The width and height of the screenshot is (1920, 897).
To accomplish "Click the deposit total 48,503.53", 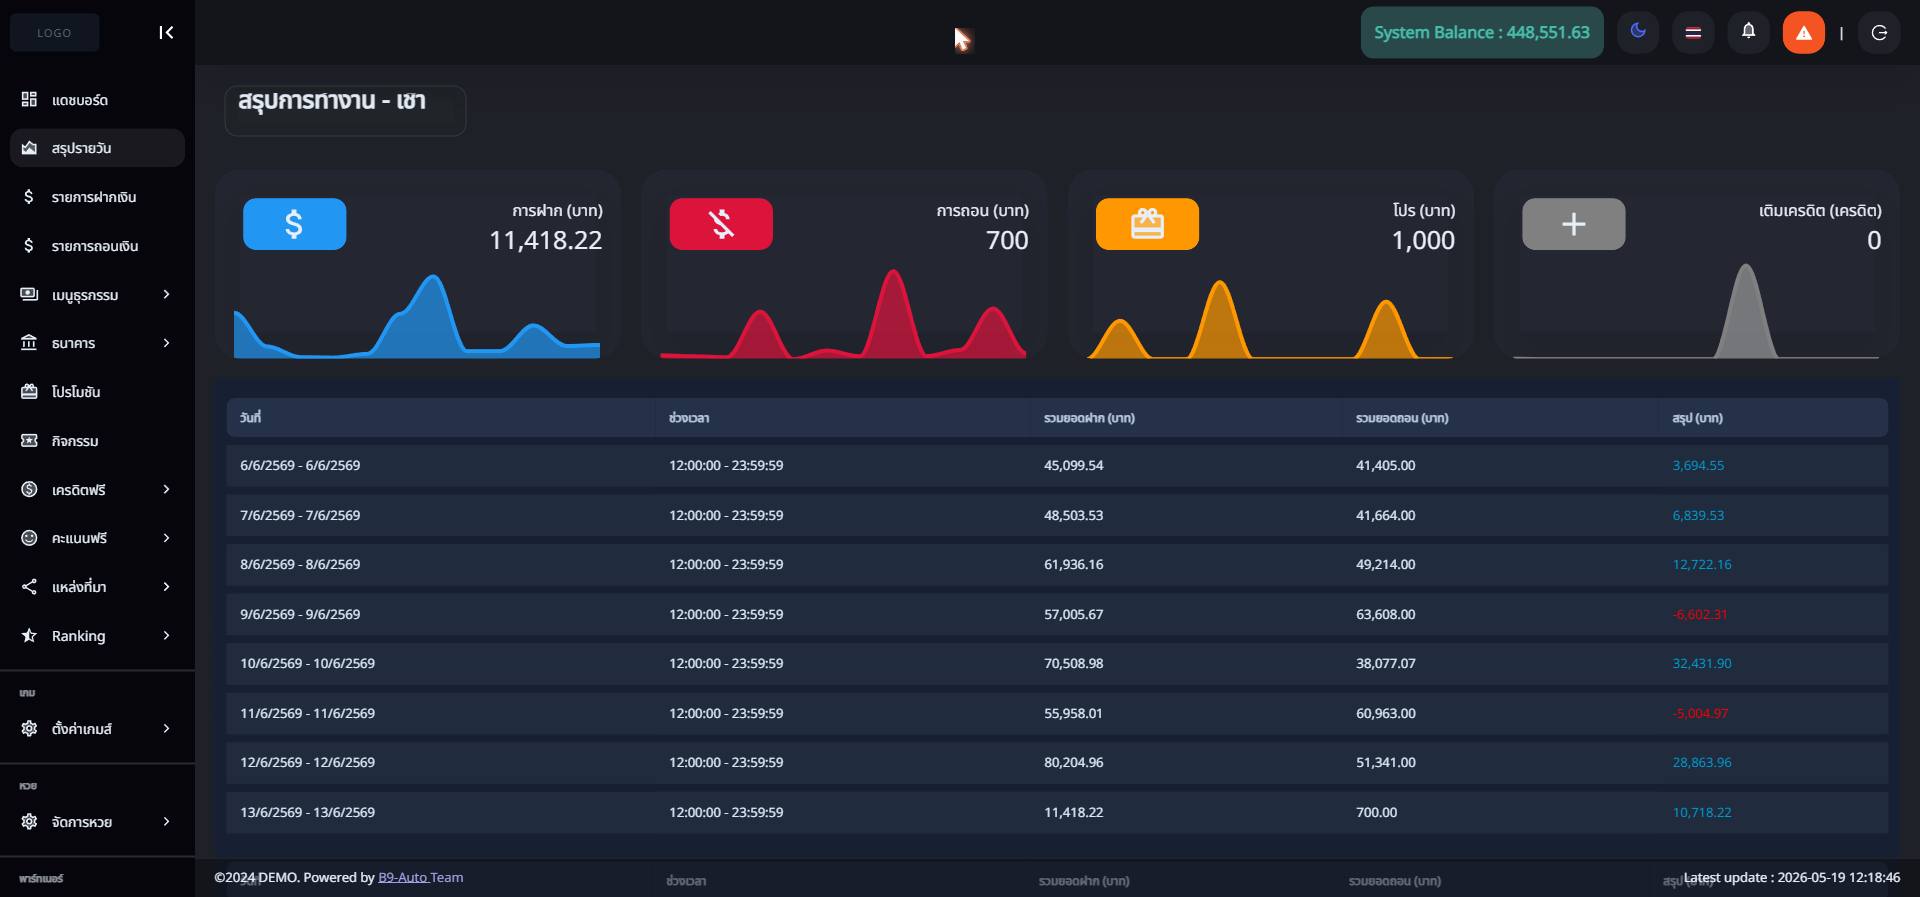I will point(1074,516).
